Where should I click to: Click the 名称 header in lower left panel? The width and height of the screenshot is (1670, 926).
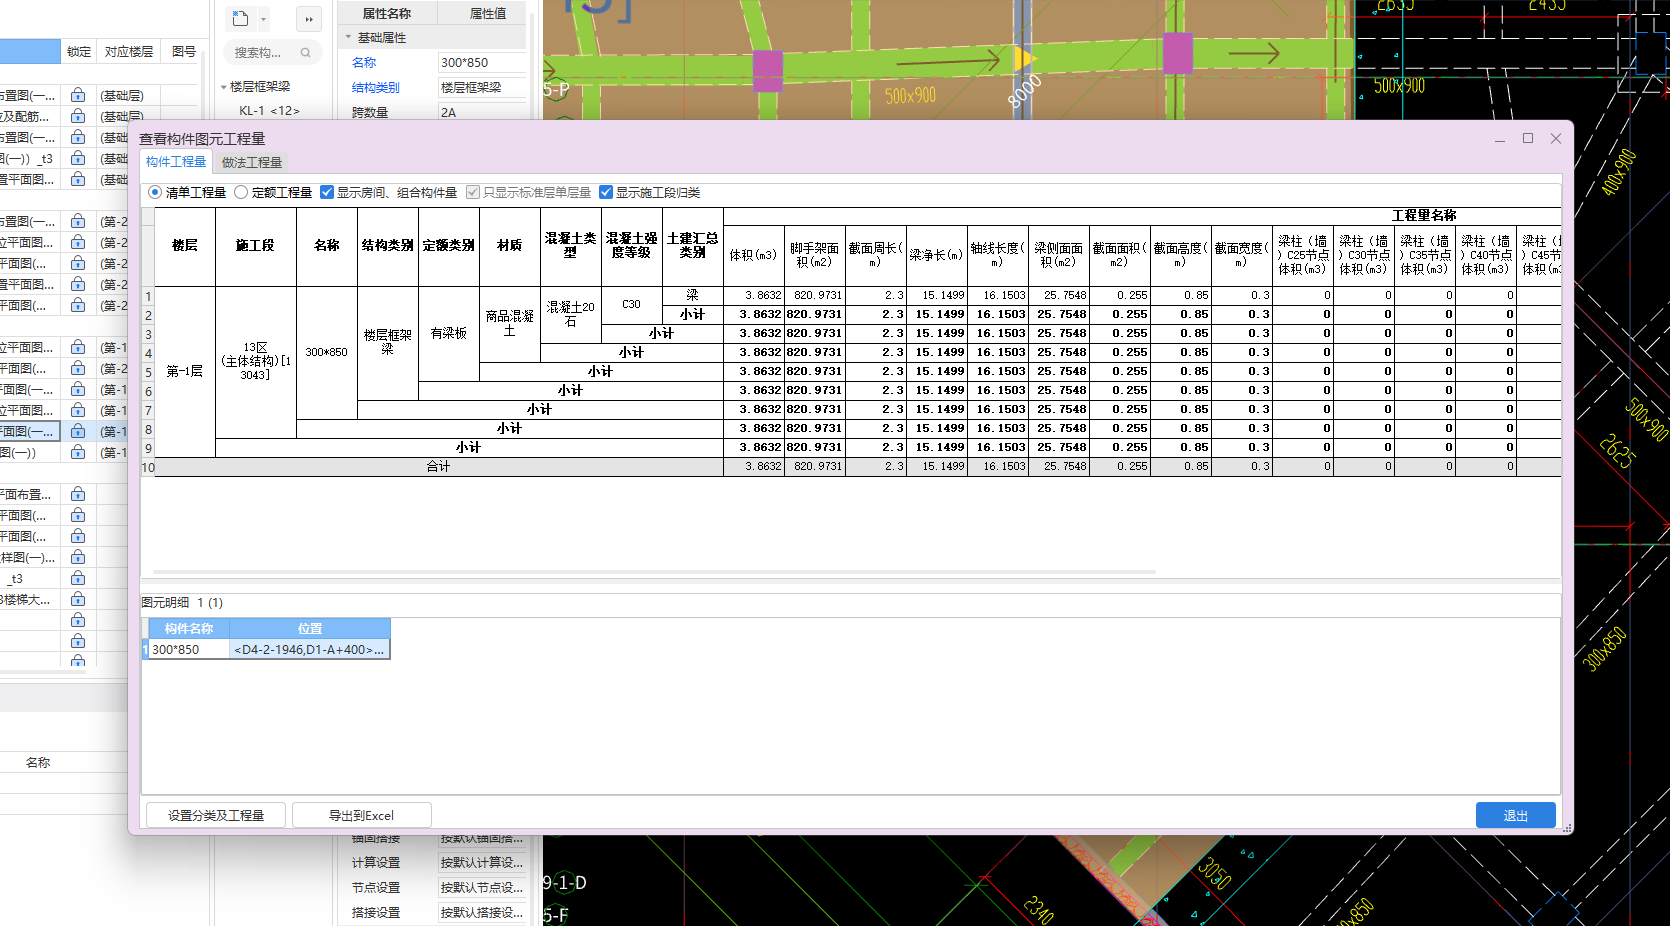[x=38, y=762]
